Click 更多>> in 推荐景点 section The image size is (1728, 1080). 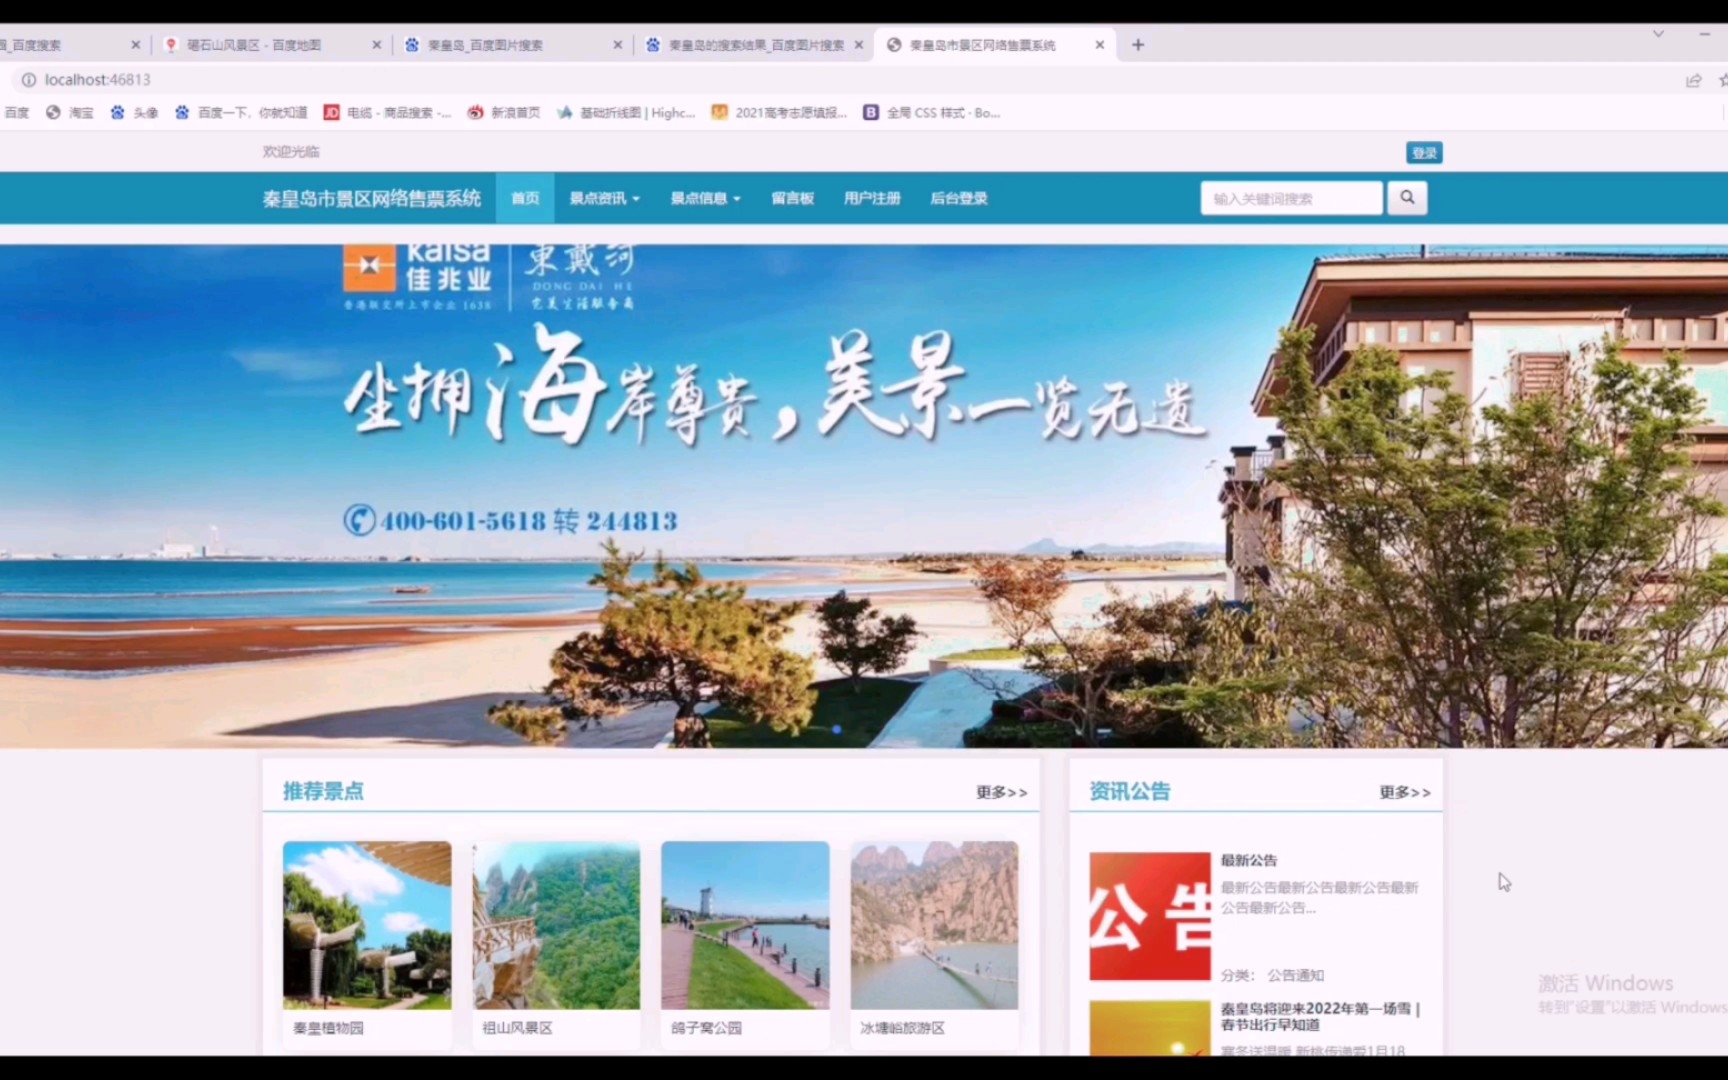point(1002,792)
